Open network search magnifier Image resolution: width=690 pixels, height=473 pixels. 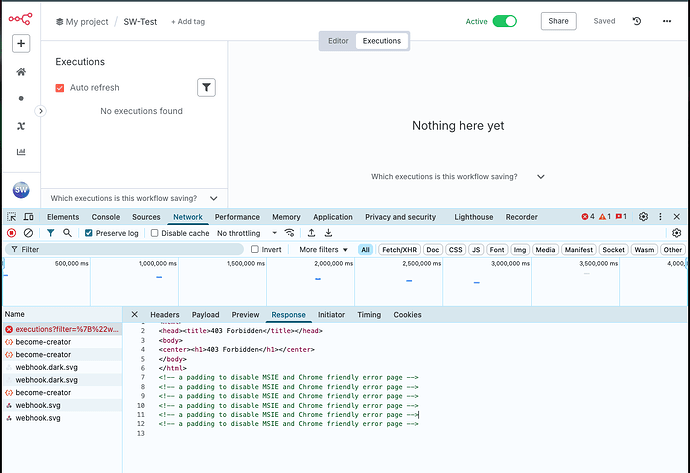(67, 233)
